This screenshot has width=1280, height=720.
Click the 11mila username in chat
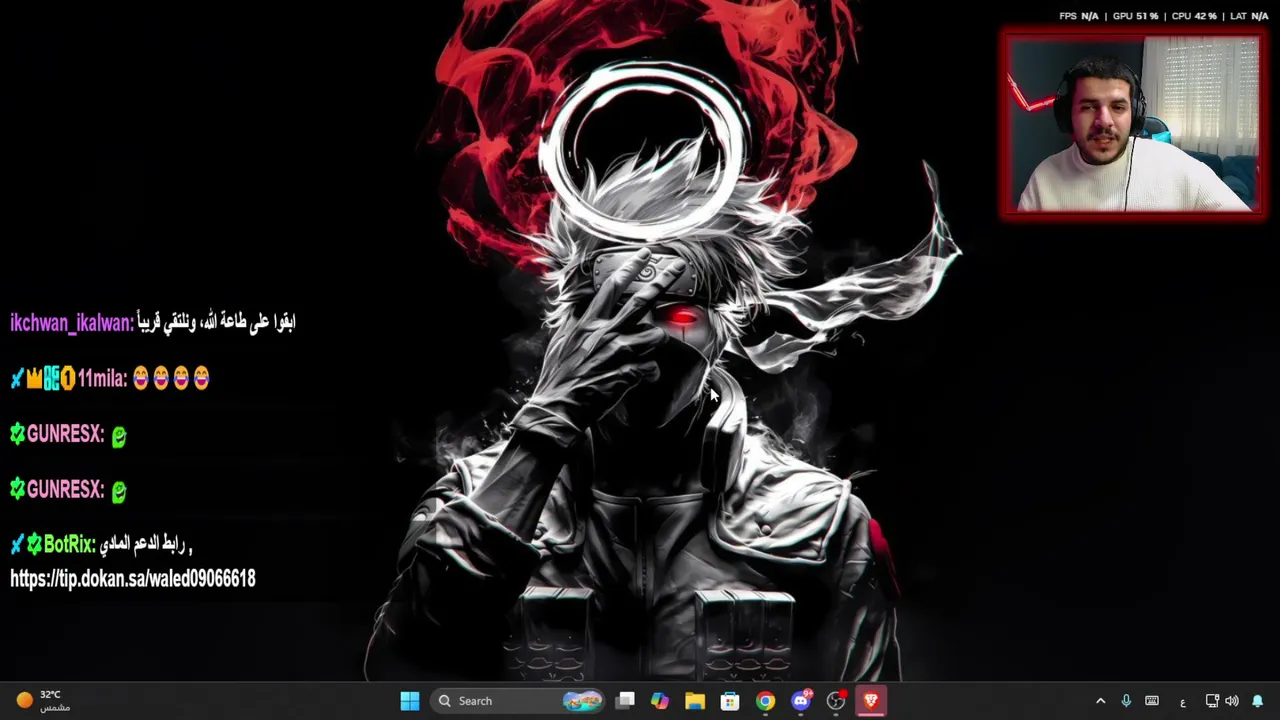(x=102, y=379)
